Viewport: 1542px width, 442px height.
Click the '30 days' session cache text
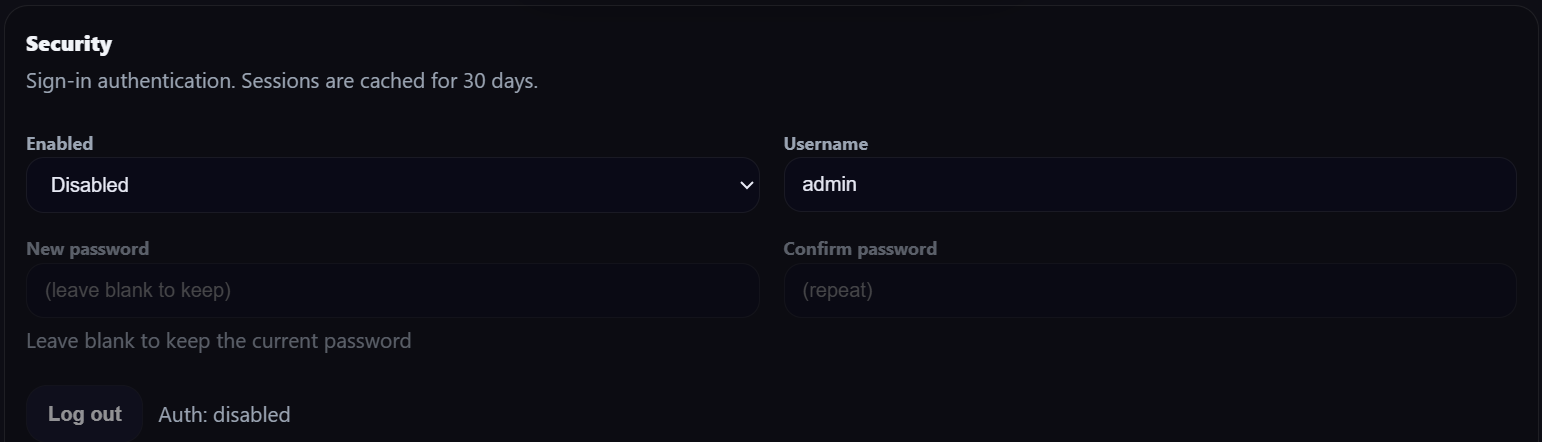(500, 81)
